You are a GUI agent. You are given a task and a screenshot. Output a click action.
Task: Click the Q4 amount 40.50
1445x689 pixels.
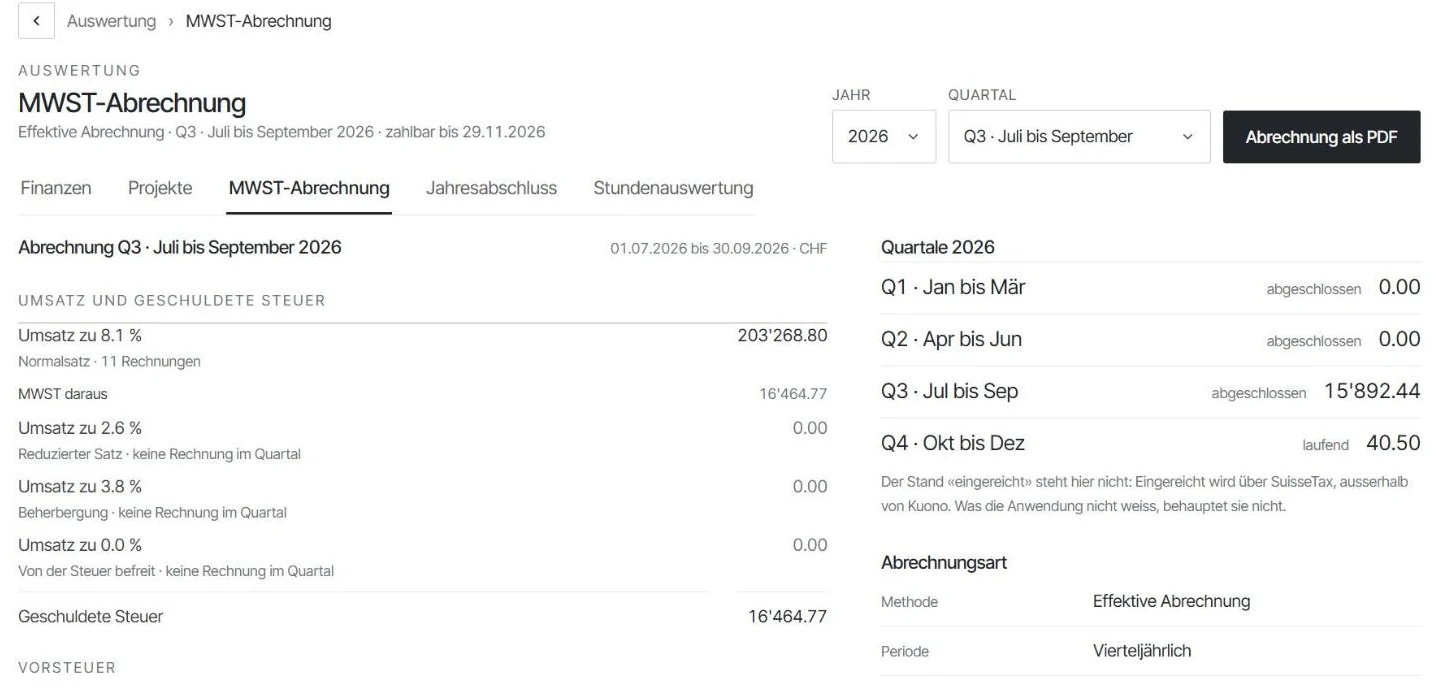click(x=1393, y=443)
